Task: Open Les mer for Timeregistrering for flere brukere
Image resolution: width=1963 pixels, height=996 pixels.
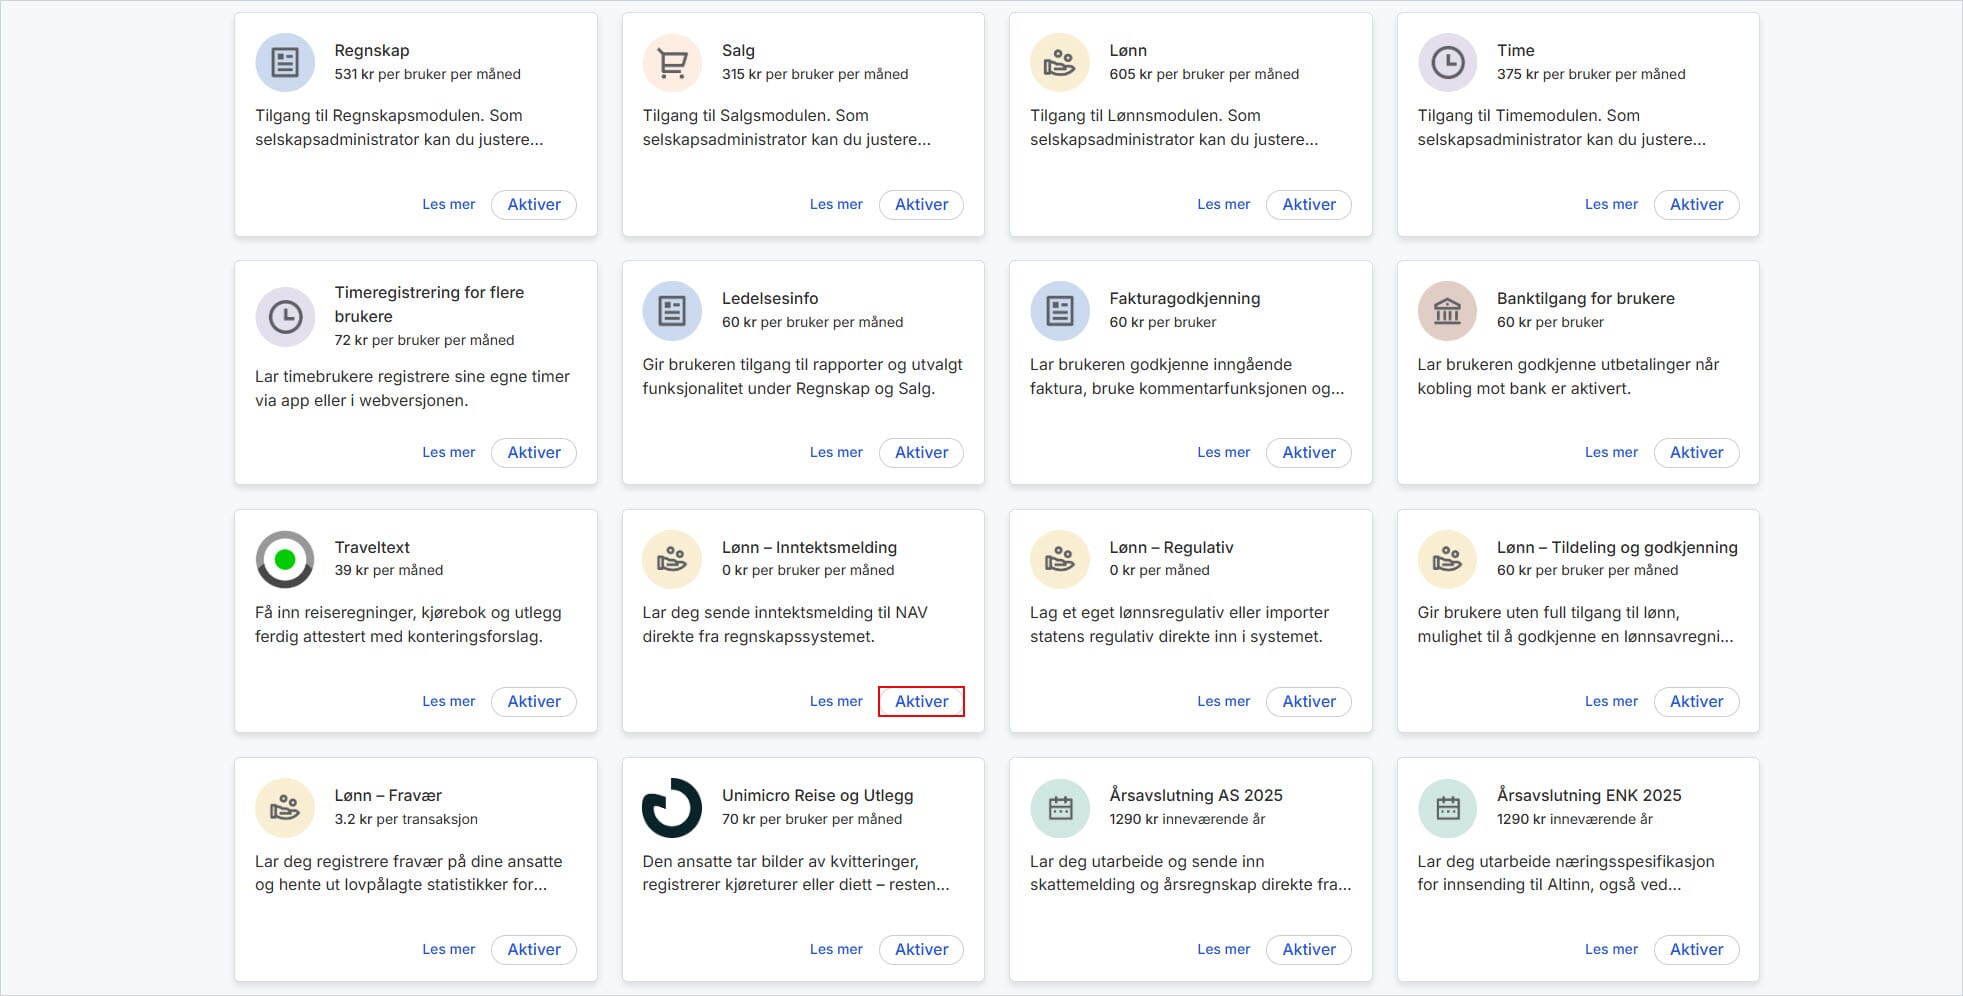Action: [448, 452]
